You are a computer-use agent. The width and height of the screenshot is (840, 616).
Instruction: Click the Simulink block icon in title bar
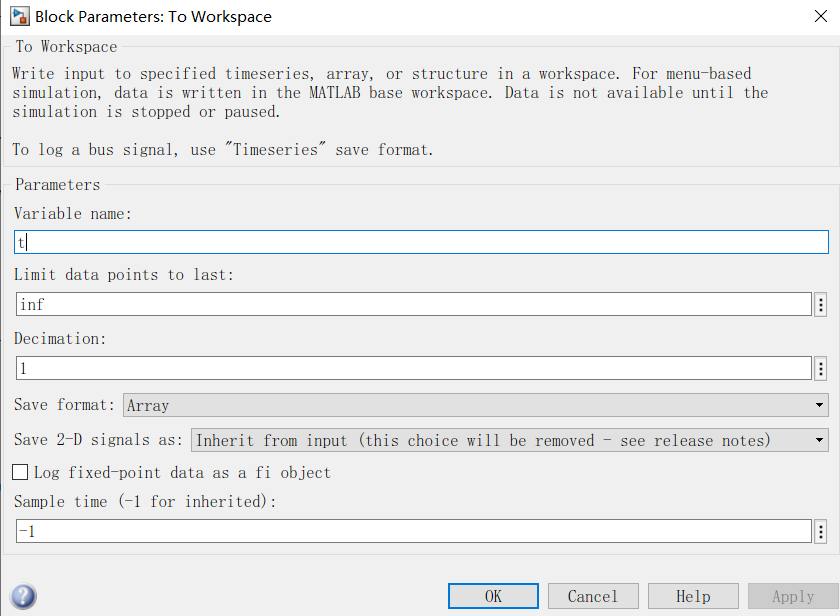point(19,16)
